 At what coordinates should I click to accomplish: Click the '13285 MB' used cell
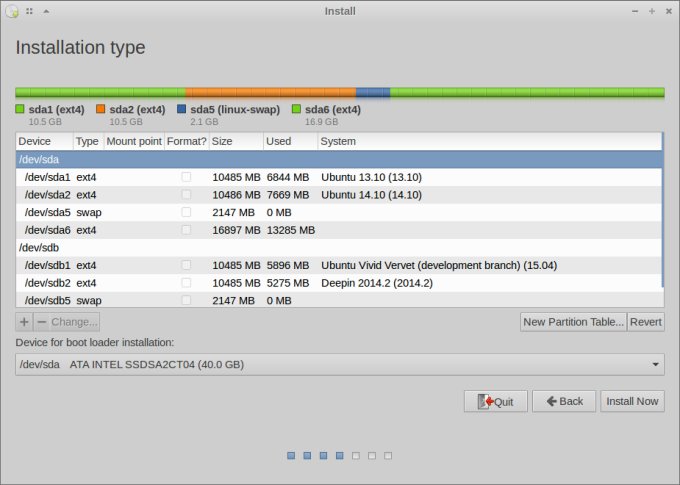[x=291, y=230]
